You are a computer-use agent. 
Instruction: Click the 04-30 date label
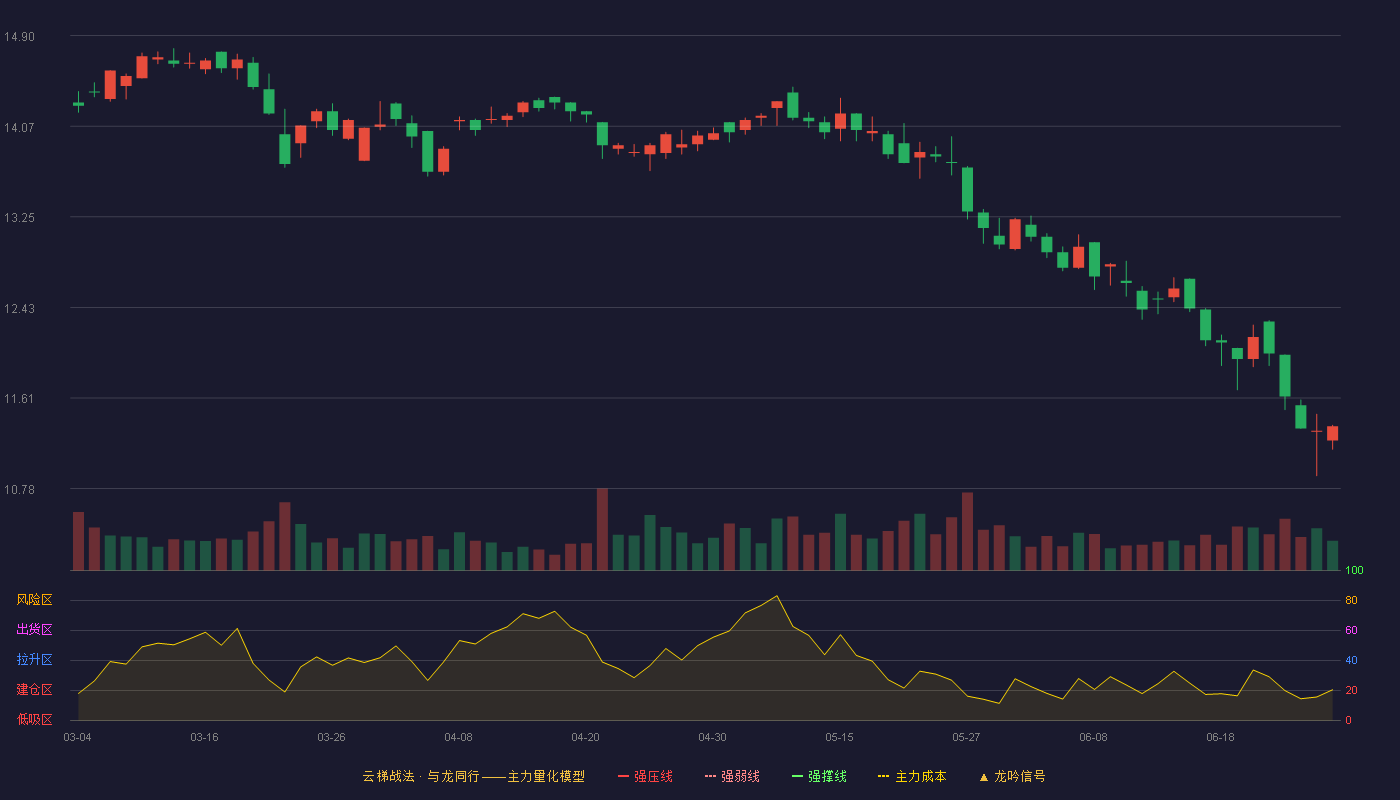tap(712, 737)
